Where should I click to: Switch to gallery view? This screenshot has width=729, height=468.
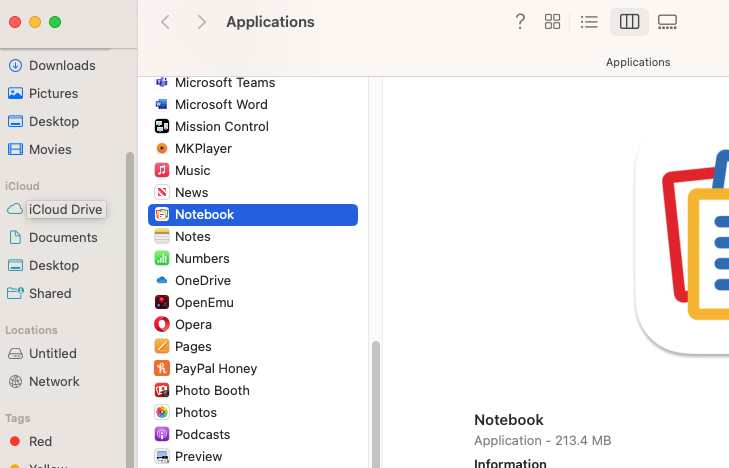coord(667,21)
